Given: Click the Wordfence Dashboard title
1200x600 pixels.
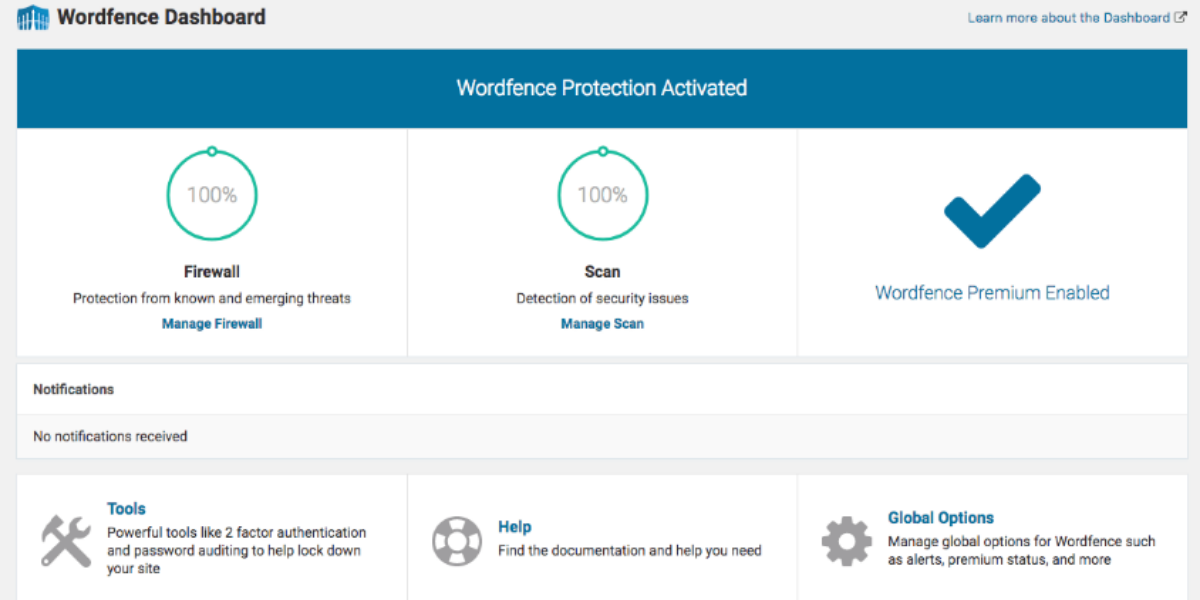Looking at the screenshot, I should tap(161, 17).
